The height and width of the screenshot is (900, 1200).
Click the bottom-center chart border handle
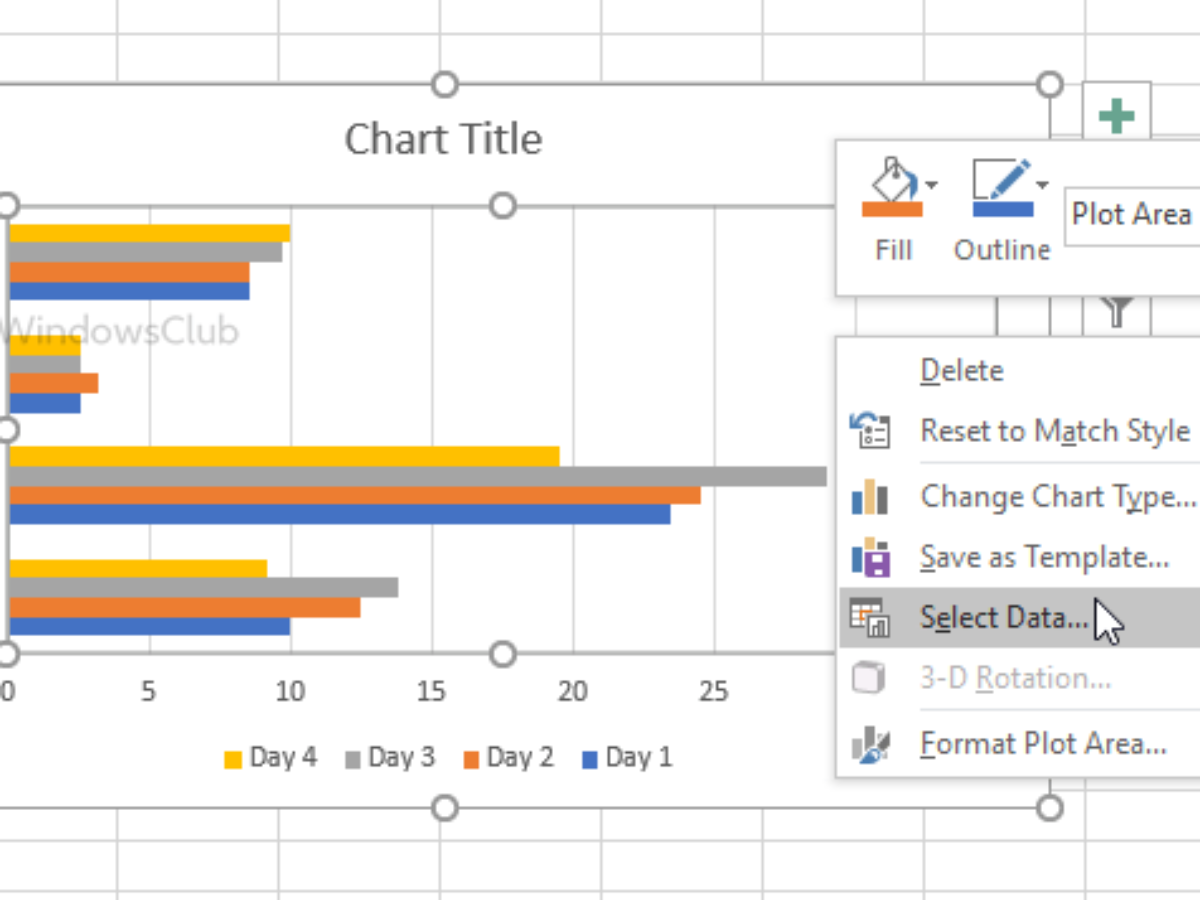[x=445, y=807]
